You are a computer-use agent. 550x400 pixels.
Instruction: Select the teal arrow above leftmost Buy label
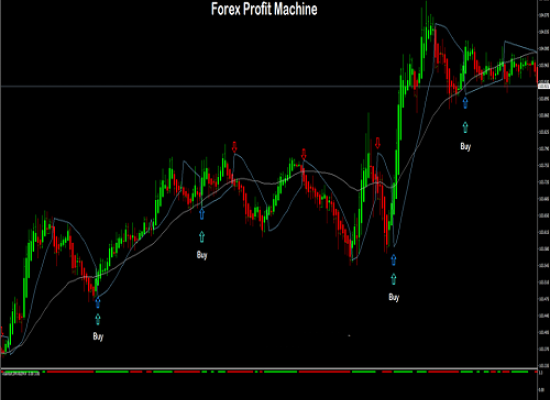tap(98, 319)
